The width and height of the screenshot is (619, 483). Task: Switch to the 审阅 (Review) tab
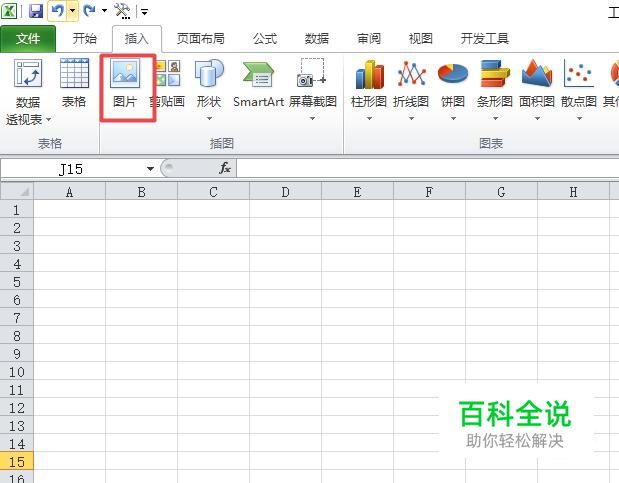tap(369, 39)
